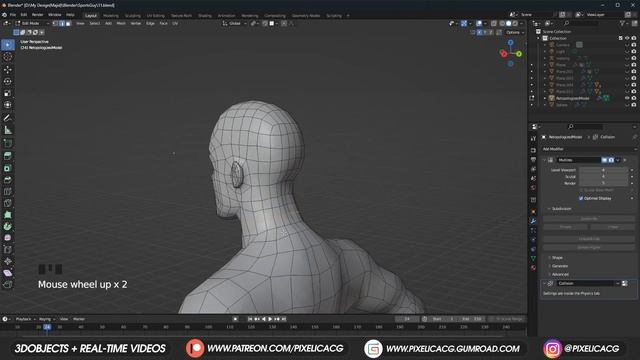Image resolution: width=640 pixels, height=360 pixels.
Task: Select the Transform tool
Action: click(8, 105)
